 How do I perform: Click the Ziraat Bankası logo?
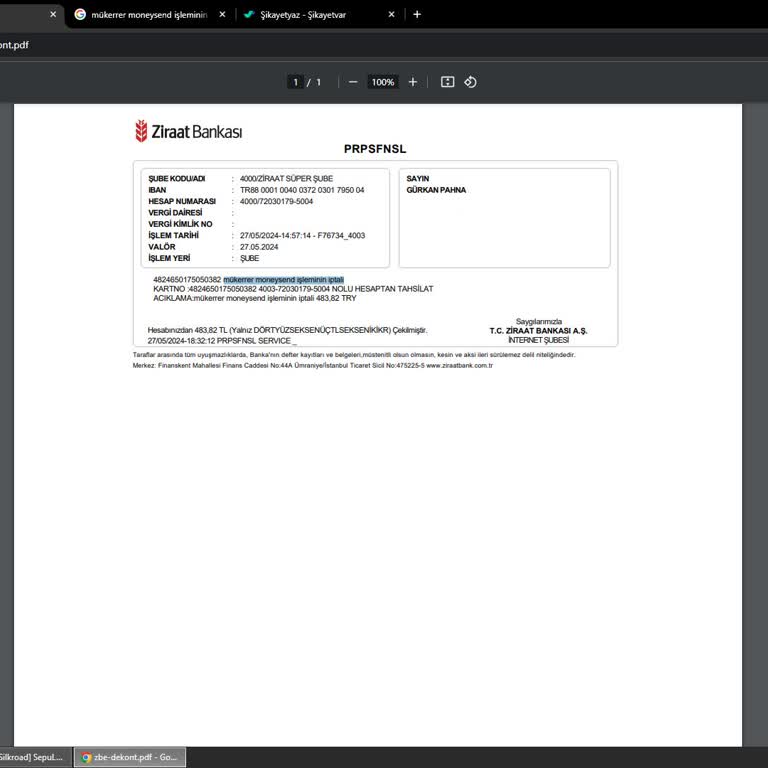(189, 131)
